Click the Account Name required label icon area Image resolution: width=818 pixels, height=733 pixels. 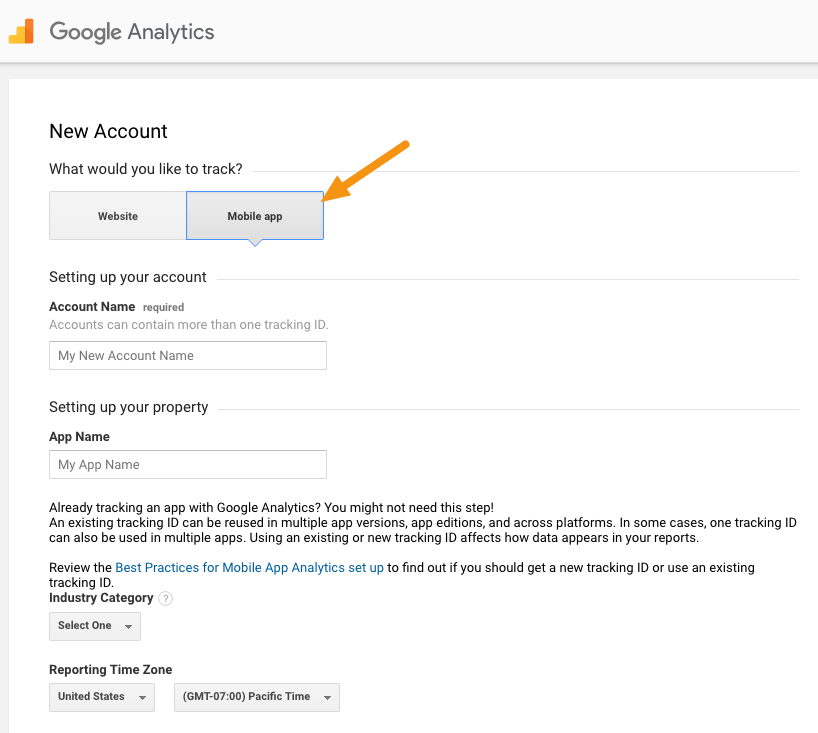(163, 307)
